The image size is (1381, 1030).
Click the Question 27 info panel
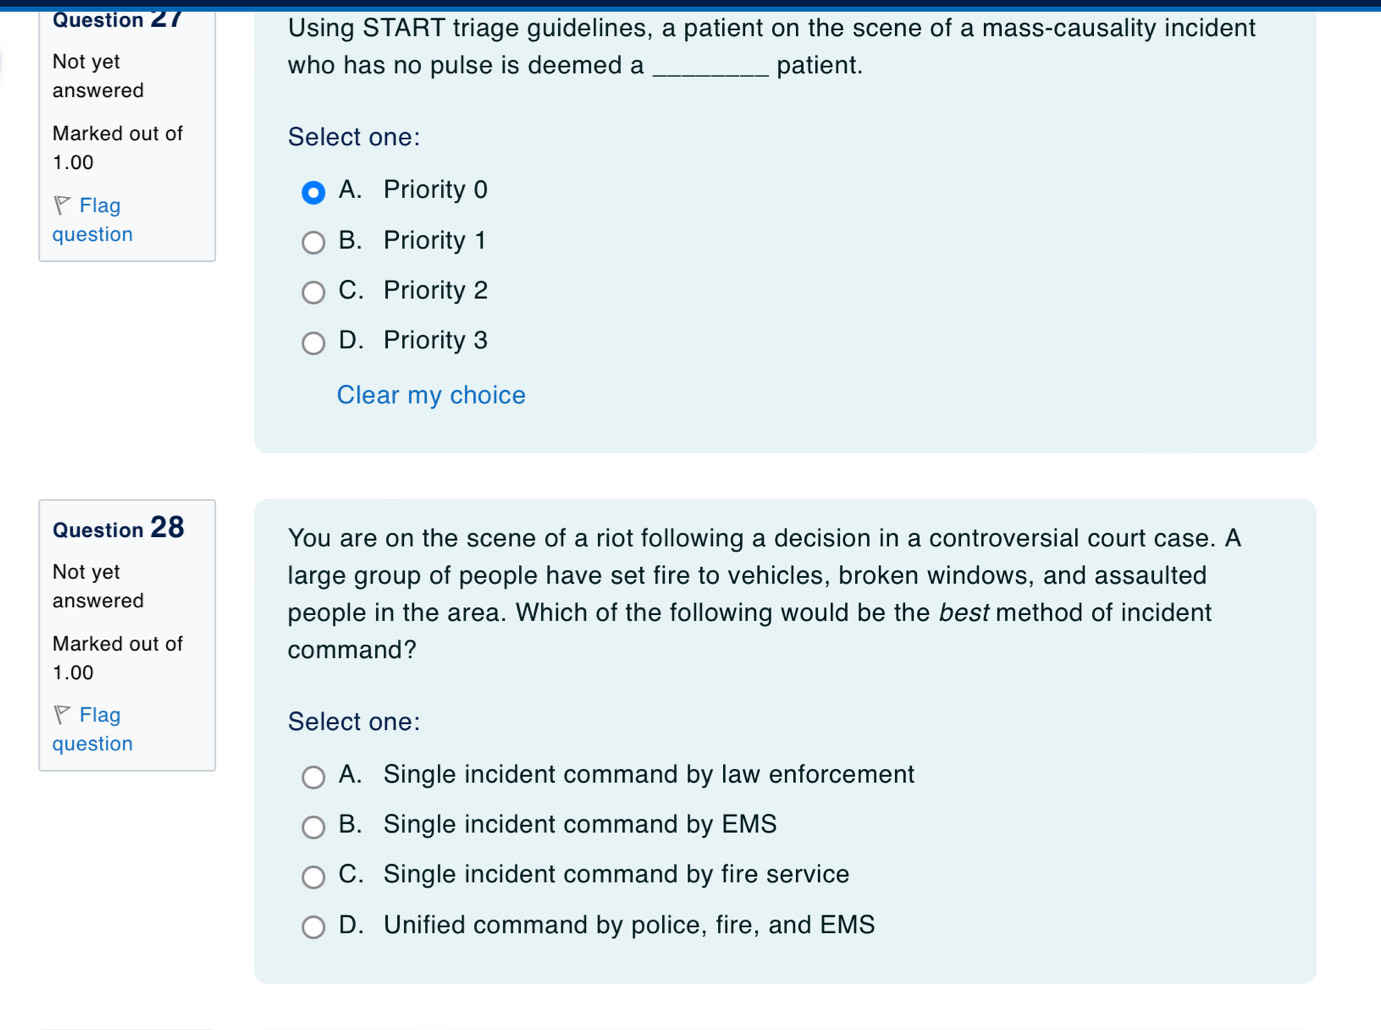tap(127, 130)
